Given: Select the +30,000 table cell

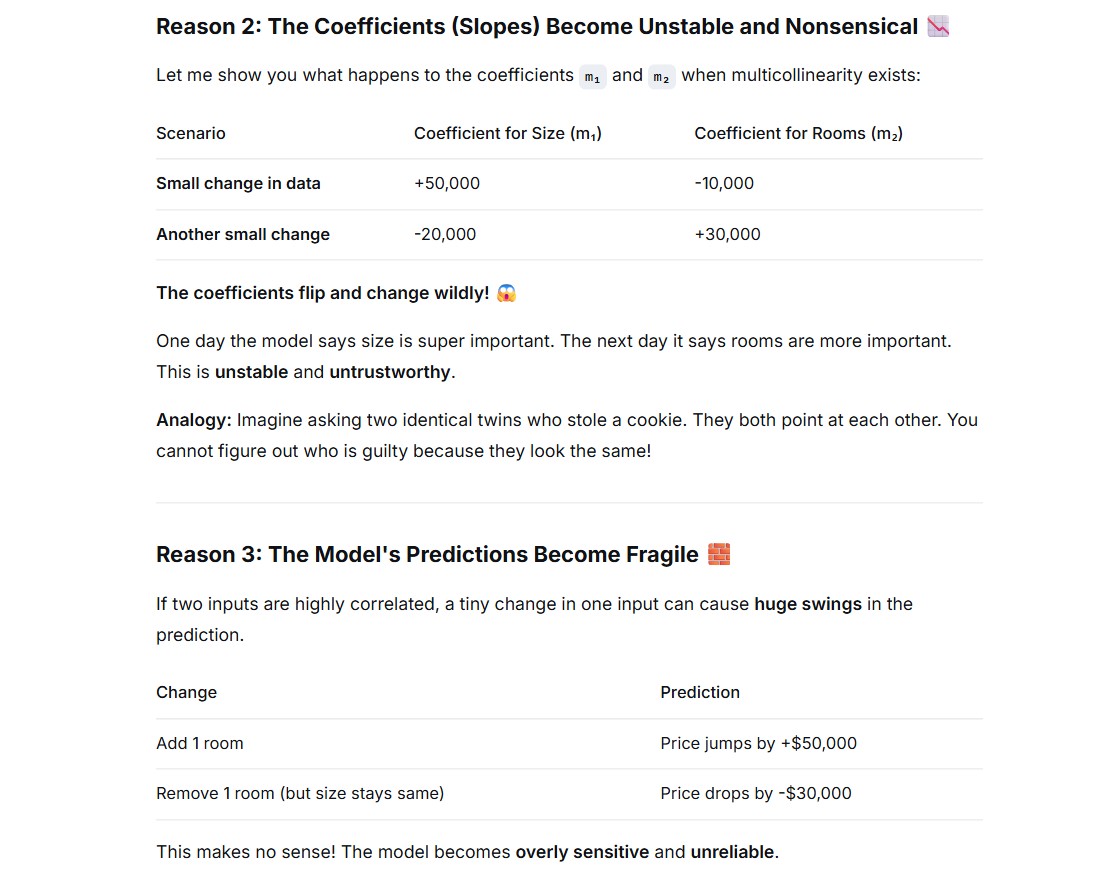Looking at the screenshot, I should coord(727,235).
